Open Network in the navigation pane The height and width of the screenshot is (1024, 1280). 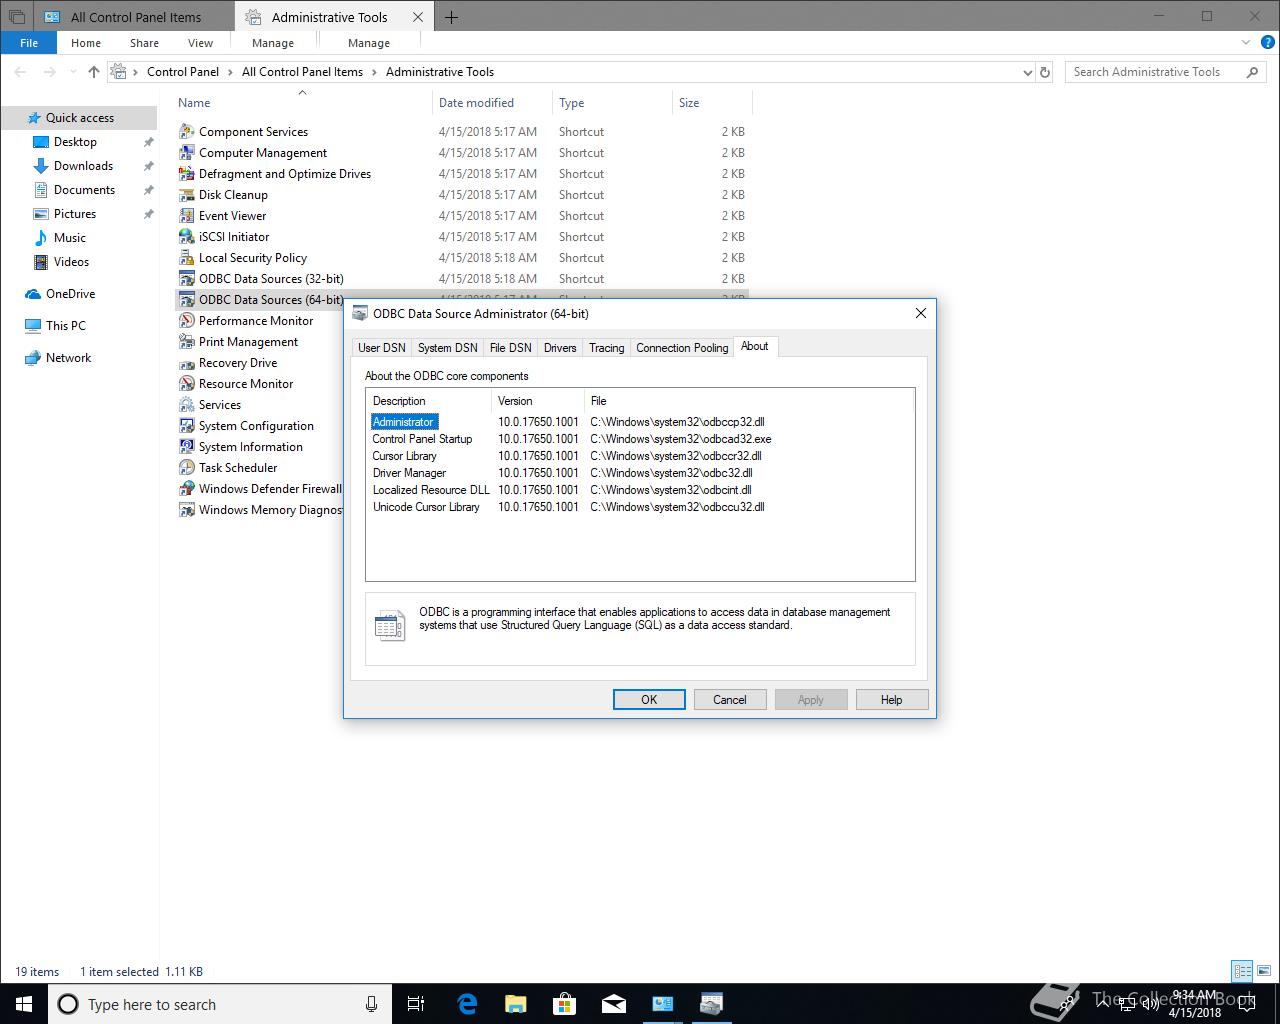coord(68,358)
